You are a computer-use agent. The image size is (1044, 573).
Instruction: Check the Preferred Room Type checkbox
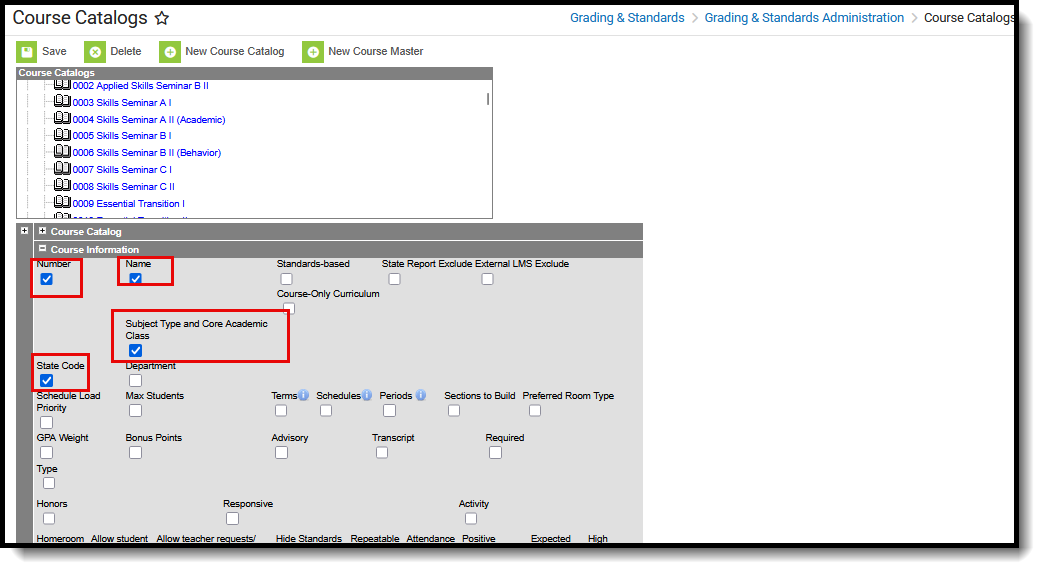(x=535, y=411)
